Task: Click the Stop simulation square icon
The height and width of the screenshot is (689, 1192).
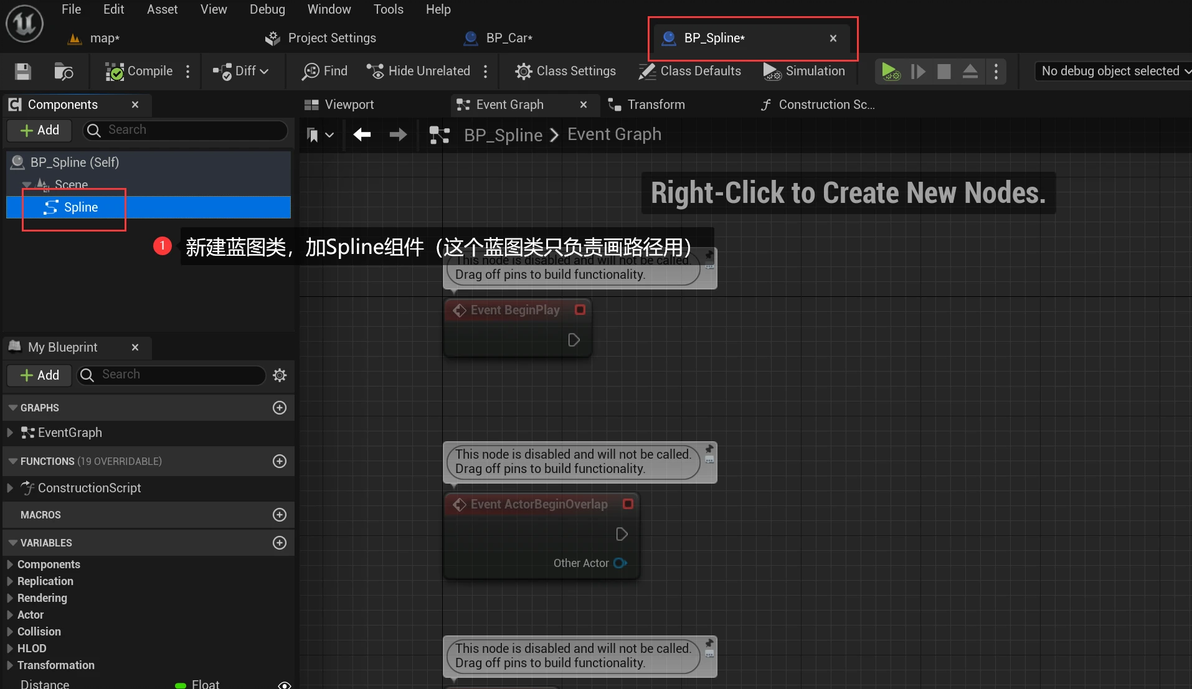Action: point(943,71)
